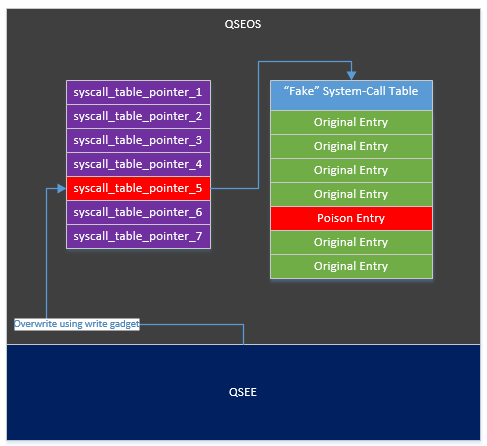Image resolution: width=487 pixels, height=446 pixels.
Task: Select the syscall_table_pointer_4 row
Action: click(138, 164)
